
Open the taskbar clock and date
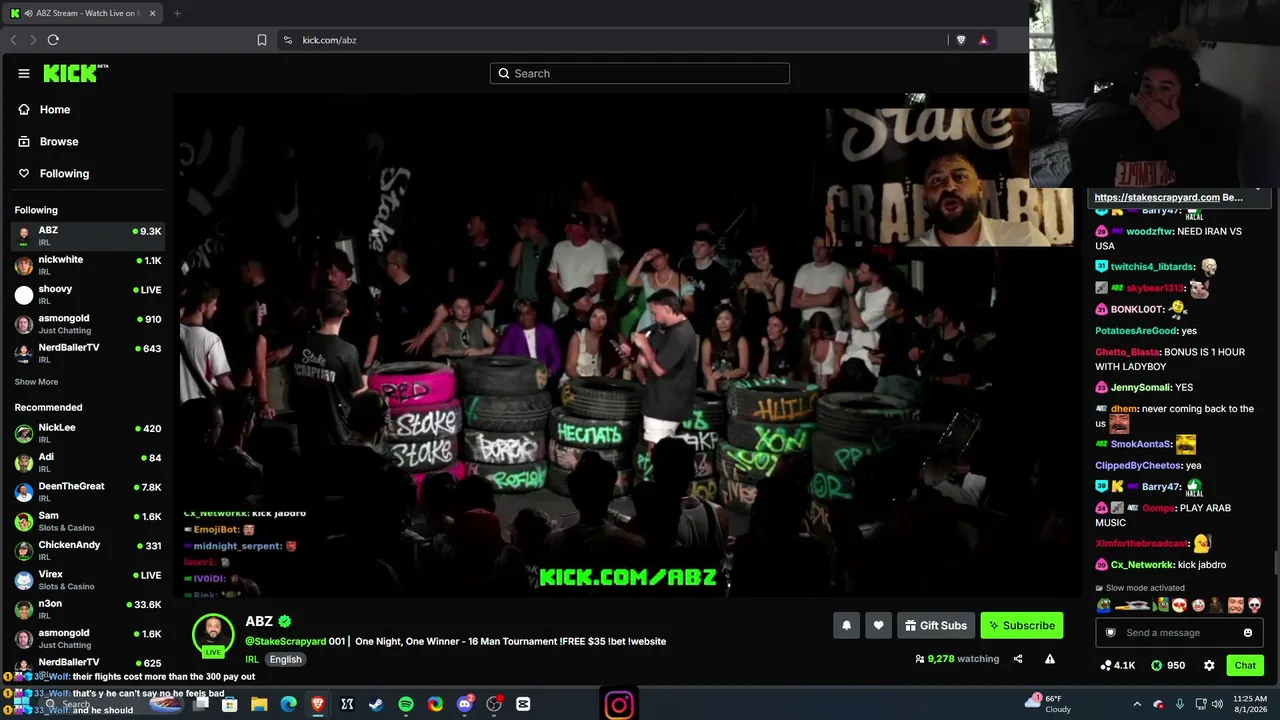pyautogui.click(x=1250, y=704)
